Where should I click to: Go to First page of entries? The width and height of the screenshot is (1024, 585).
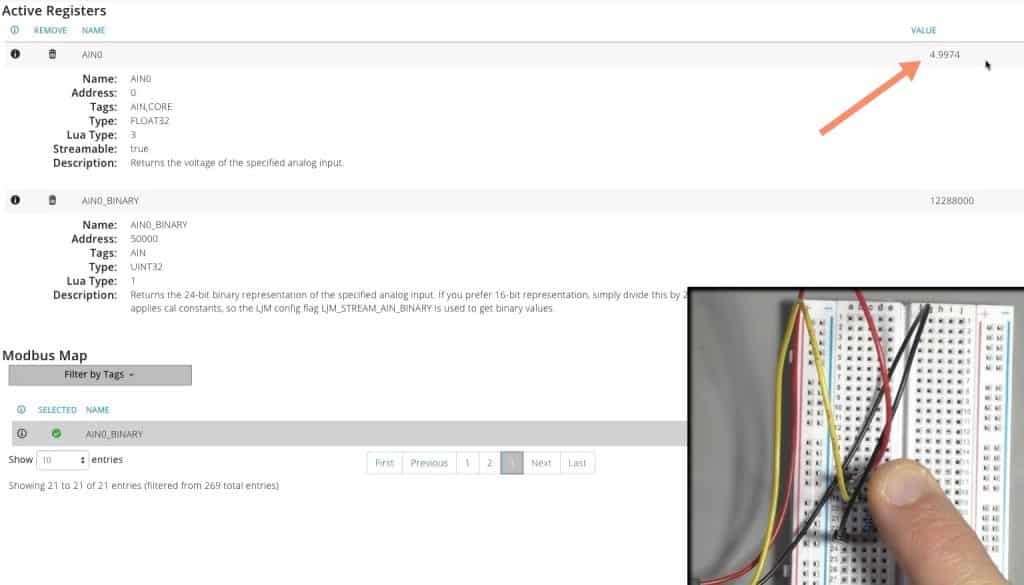click(x=385, y=463)
